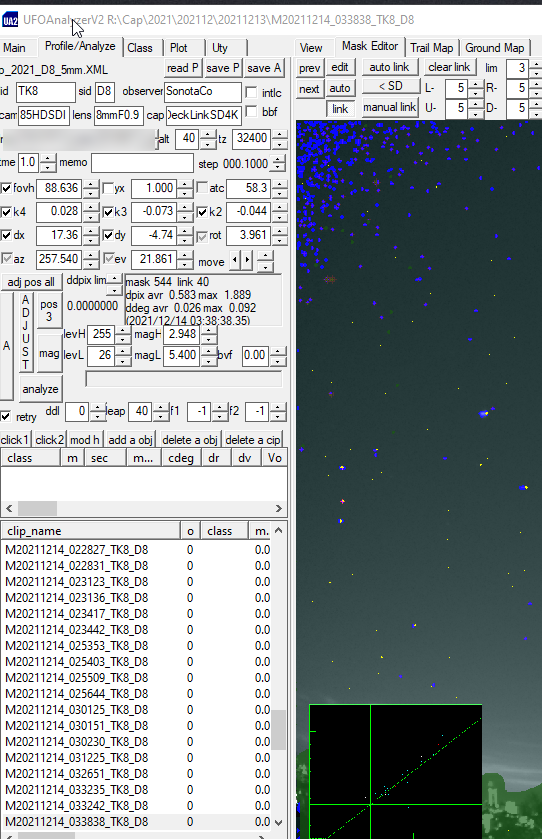The height and width of the screenshot is (839, 542).
Task: Click the save P button
Action: [223, 68]
